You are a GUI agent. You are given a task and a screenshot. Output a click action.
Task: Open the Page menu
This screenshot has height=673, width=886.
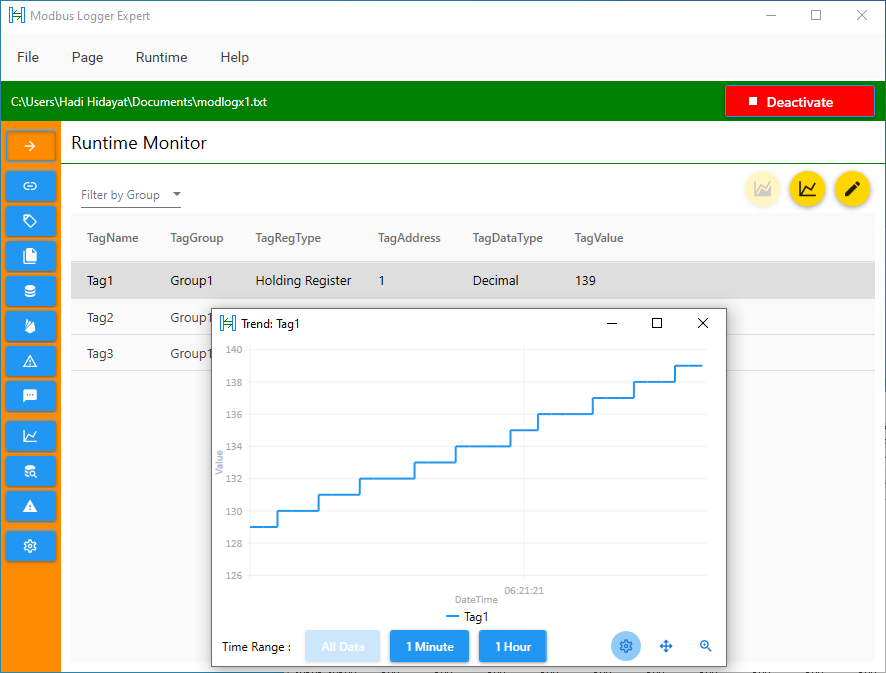[87, 57]
